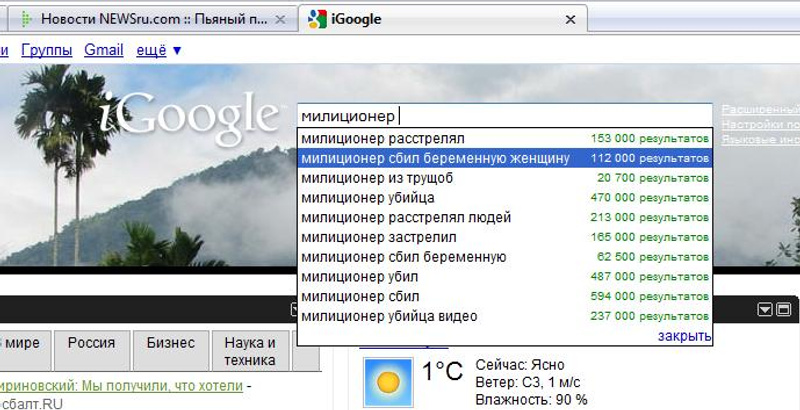This screenshot has height=410, width=800.
Task: Click the Сейчас: Ясно weather text
Action: (x=520, y=365)
